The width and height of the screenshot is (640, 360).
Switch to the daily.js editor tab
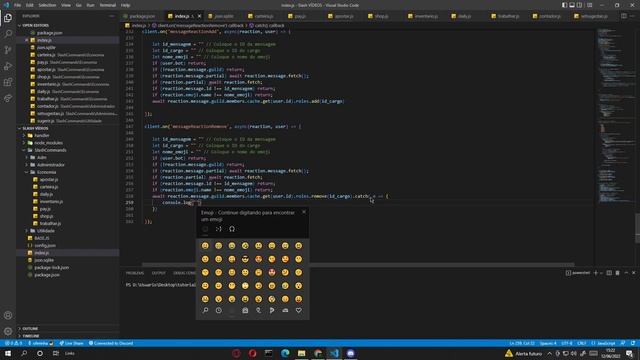[462, 16]
